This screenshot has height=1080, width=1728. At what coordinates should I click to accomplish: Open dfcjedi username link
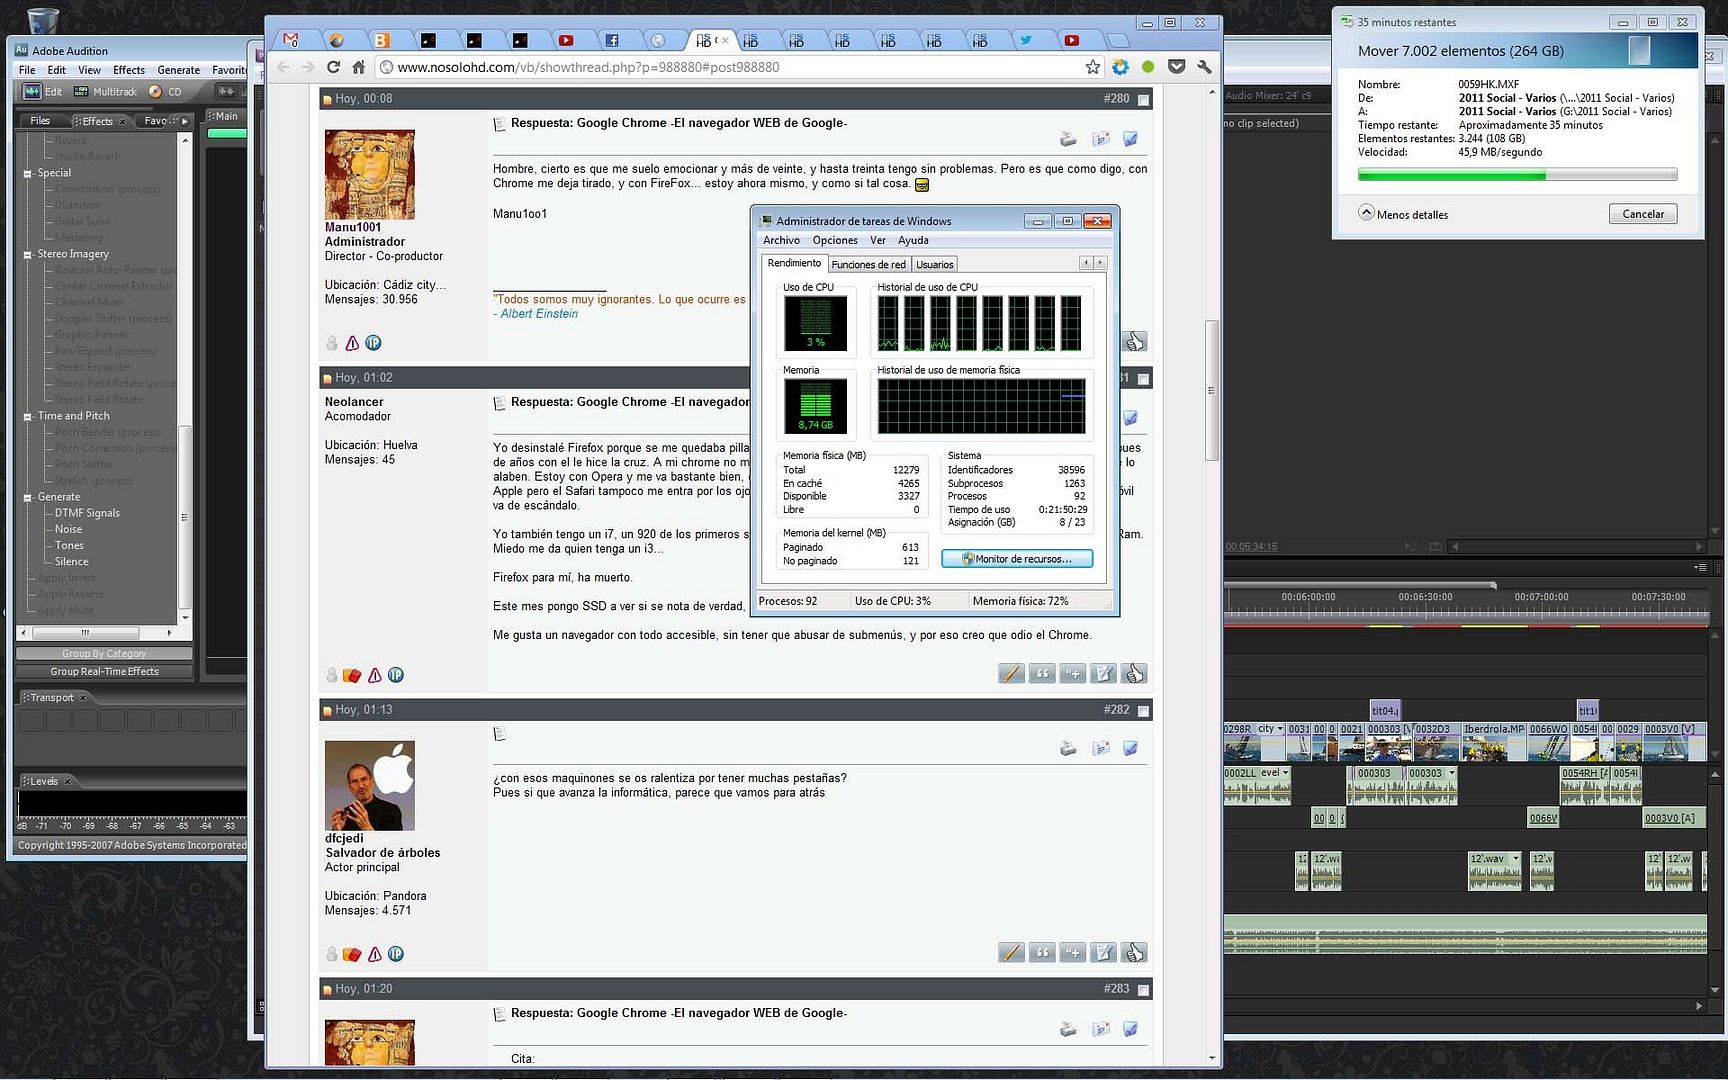[344, 839]
